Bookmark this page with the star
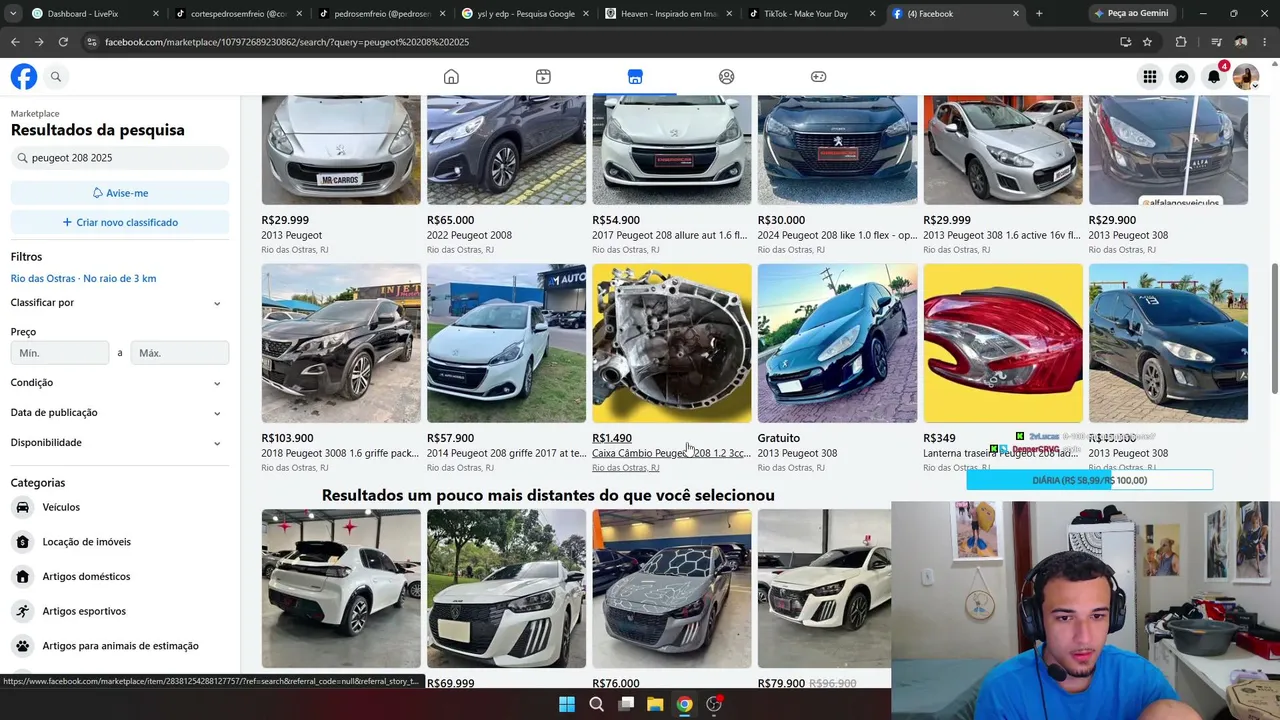This screenshot has width=1280, height=720. [x=1147, y=42]
